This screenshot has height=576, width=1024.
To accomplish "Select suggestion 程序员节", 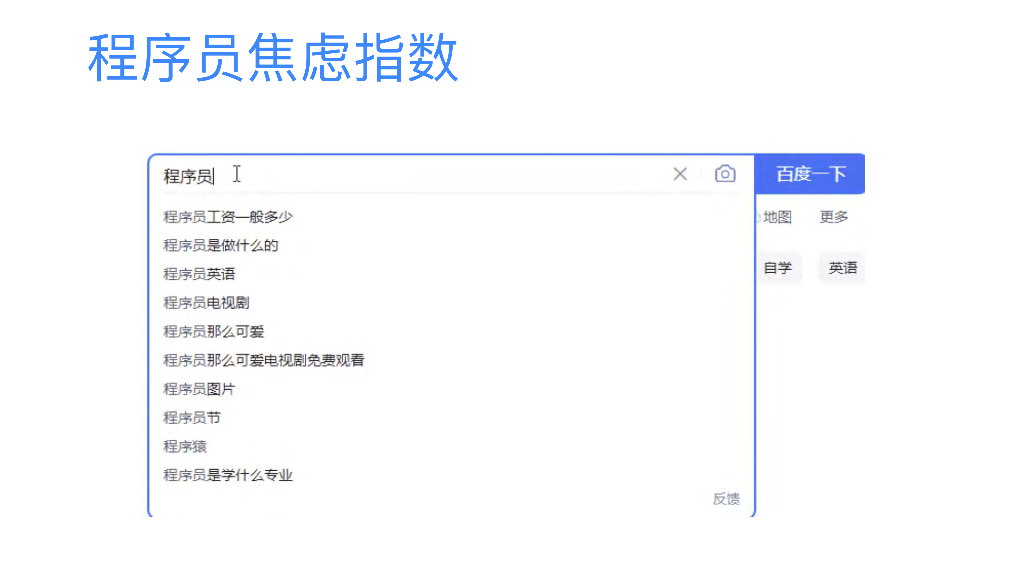I will tap(192, 418).
